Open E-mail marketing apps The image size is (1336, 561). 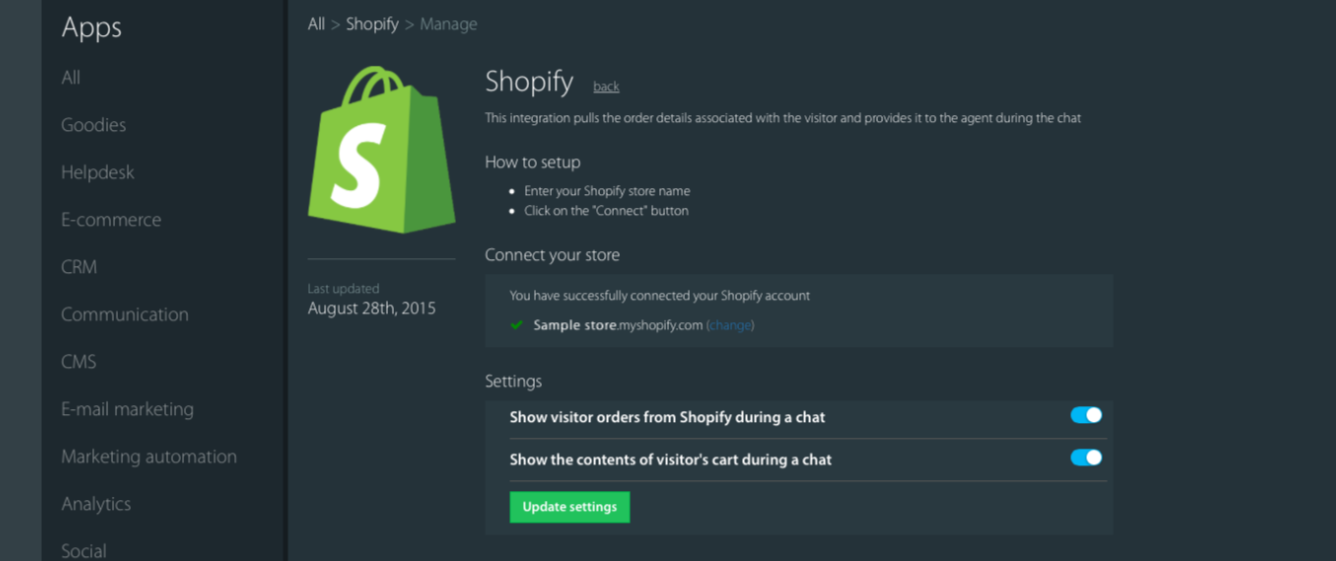click(x=127, y=409)
